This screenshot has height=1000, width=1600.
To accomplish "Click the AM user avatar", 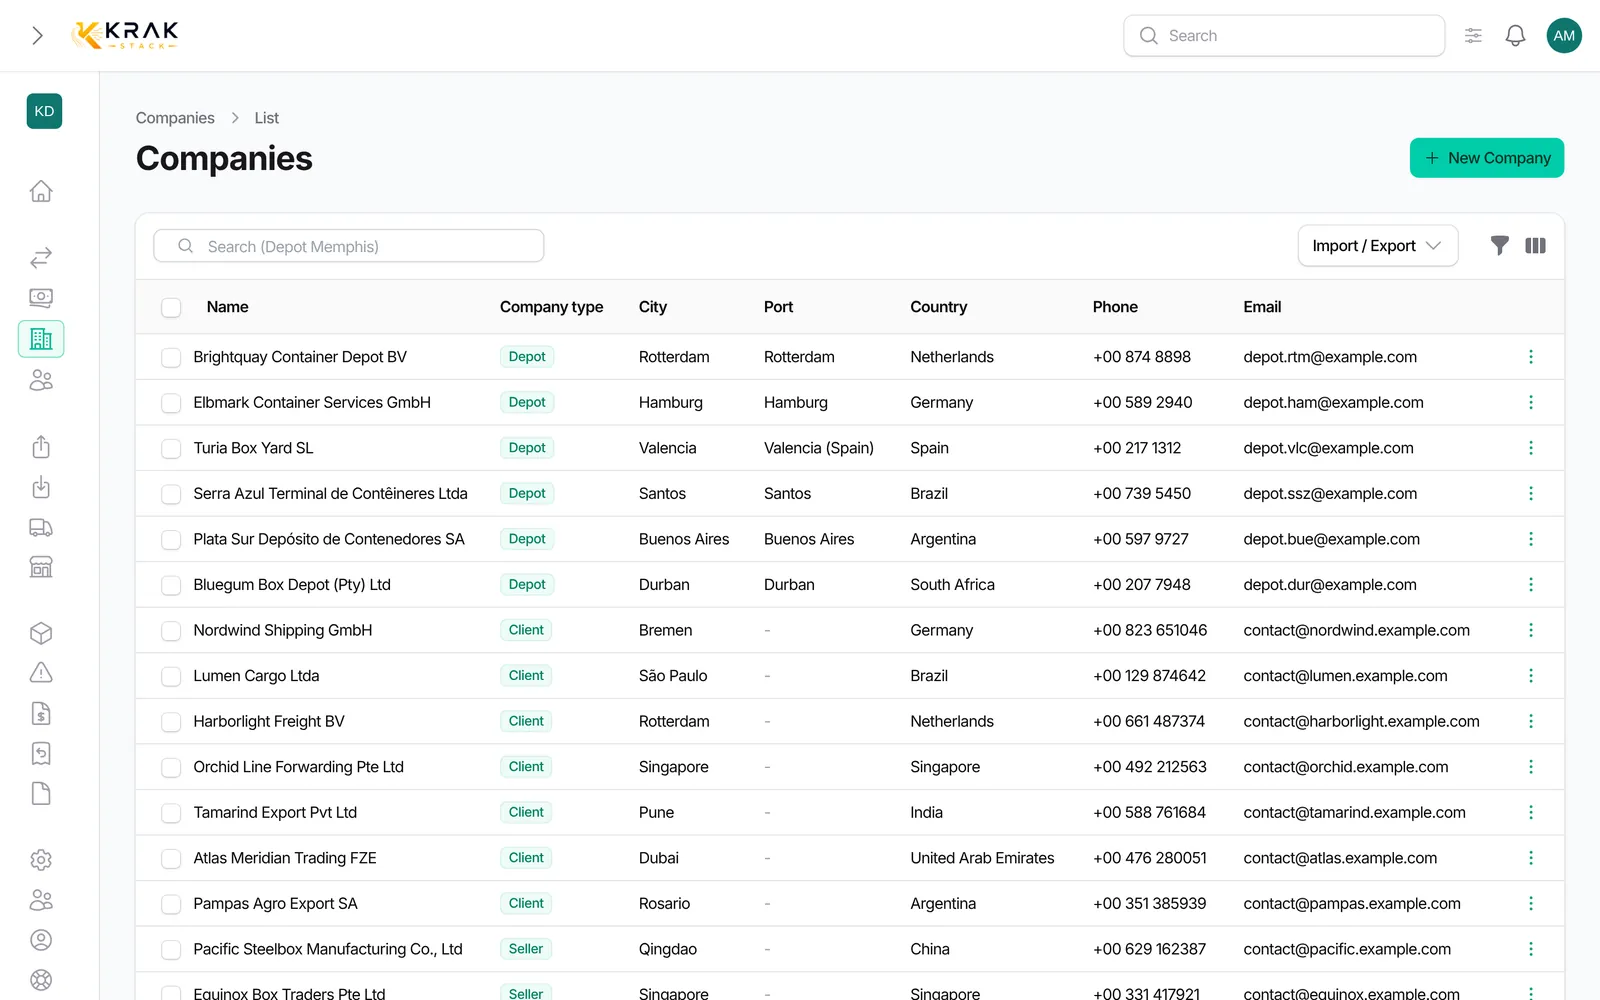I will point(1564,36).
